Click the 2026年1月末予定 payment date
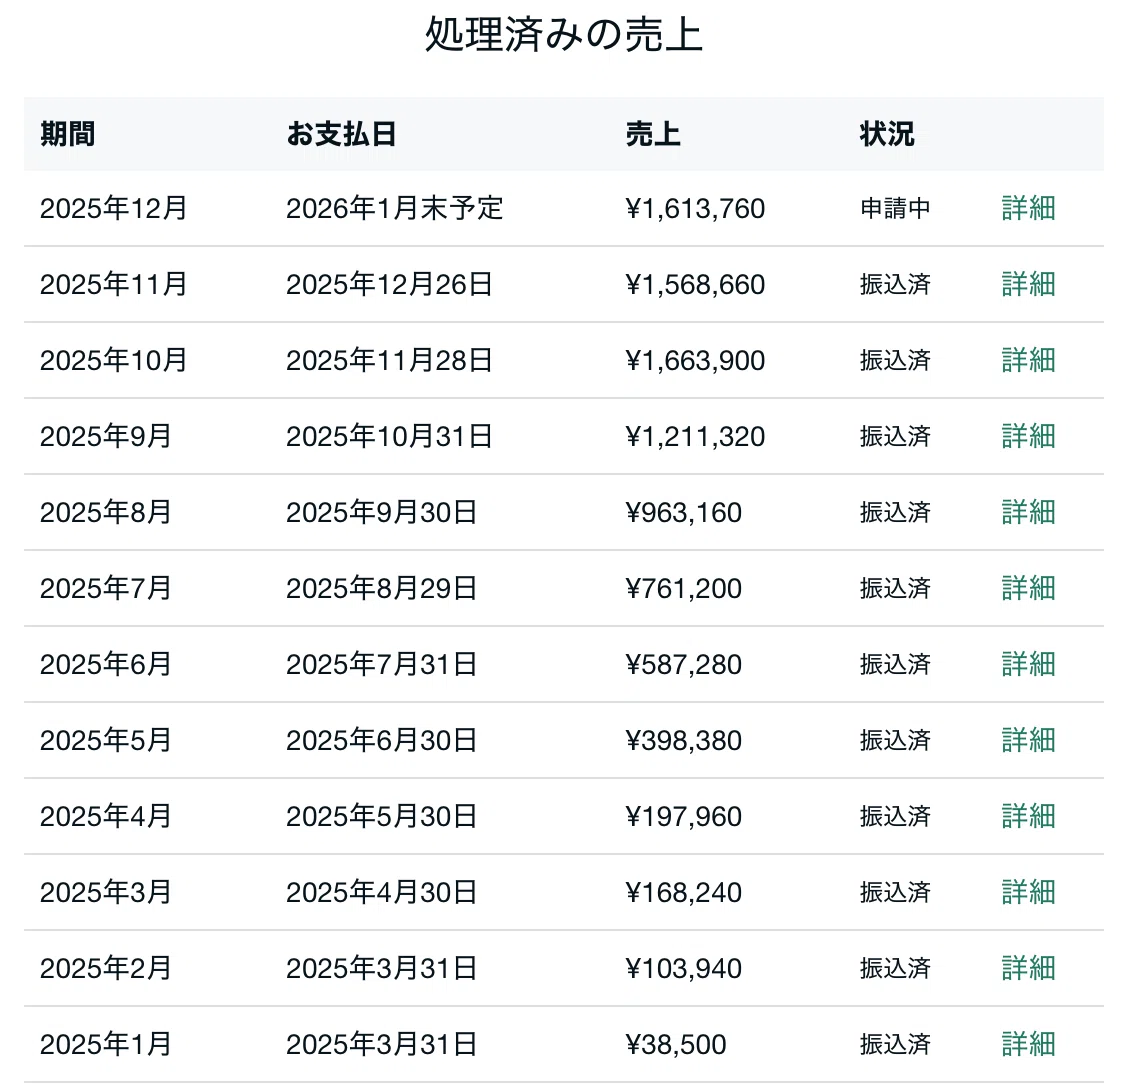Image resolution: width=1132 pixels, height=1092 pixels. point(394,209)
